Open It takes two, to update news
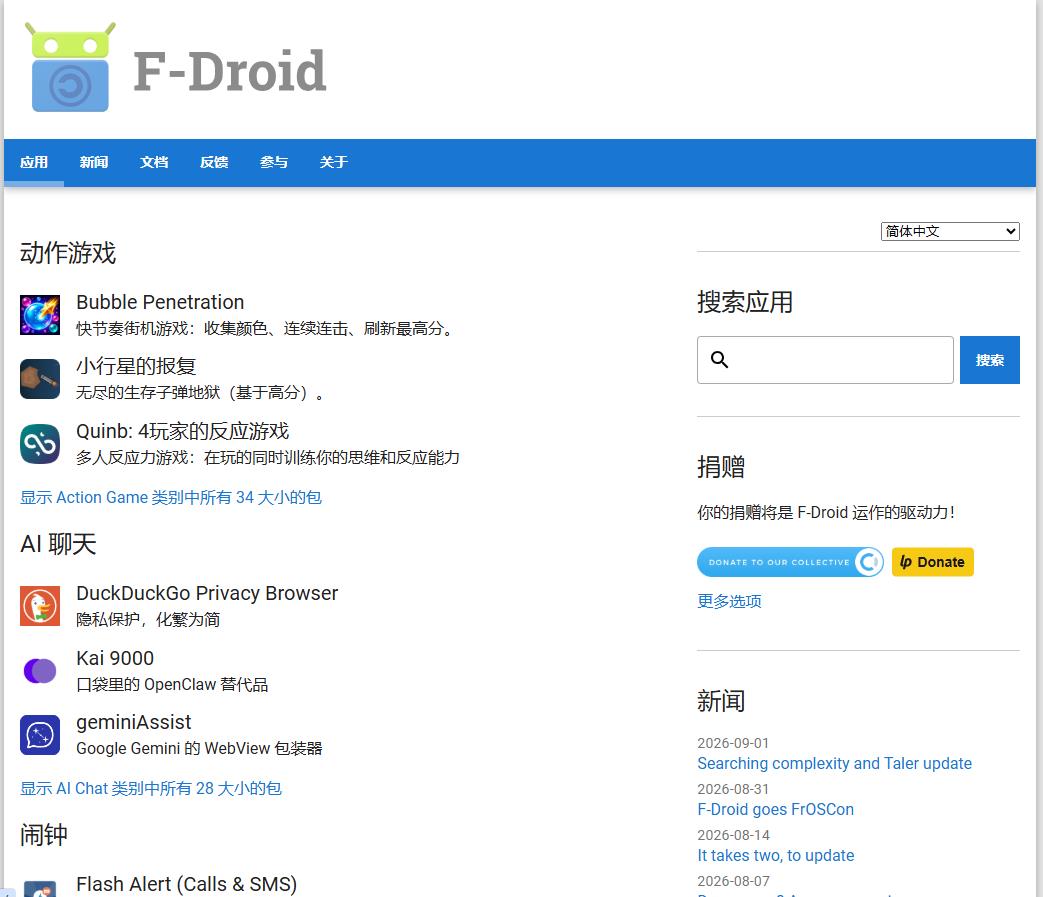The width and height of the screenshot is (1043, 897). 776,855
